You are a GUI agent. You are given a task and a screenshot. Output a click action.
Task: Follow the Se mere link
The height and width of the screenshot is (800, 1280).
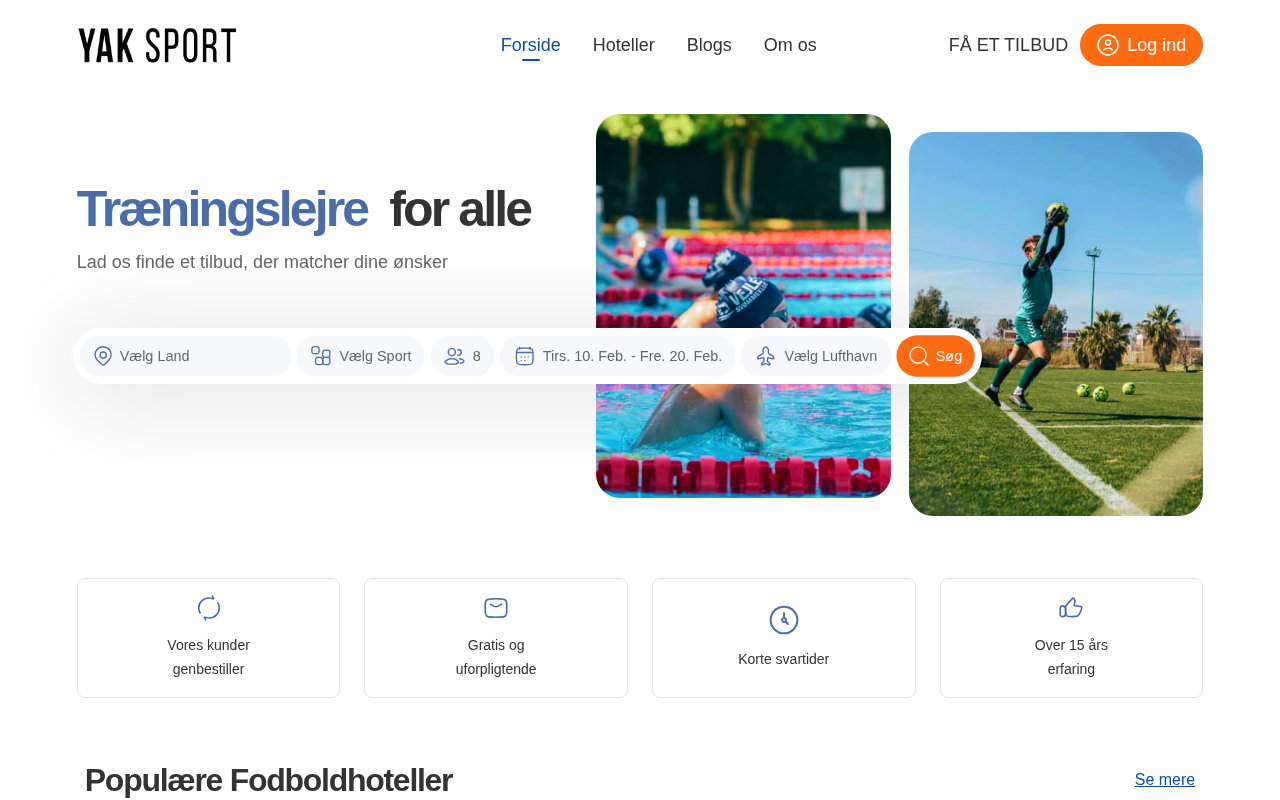pos(1165,780)
